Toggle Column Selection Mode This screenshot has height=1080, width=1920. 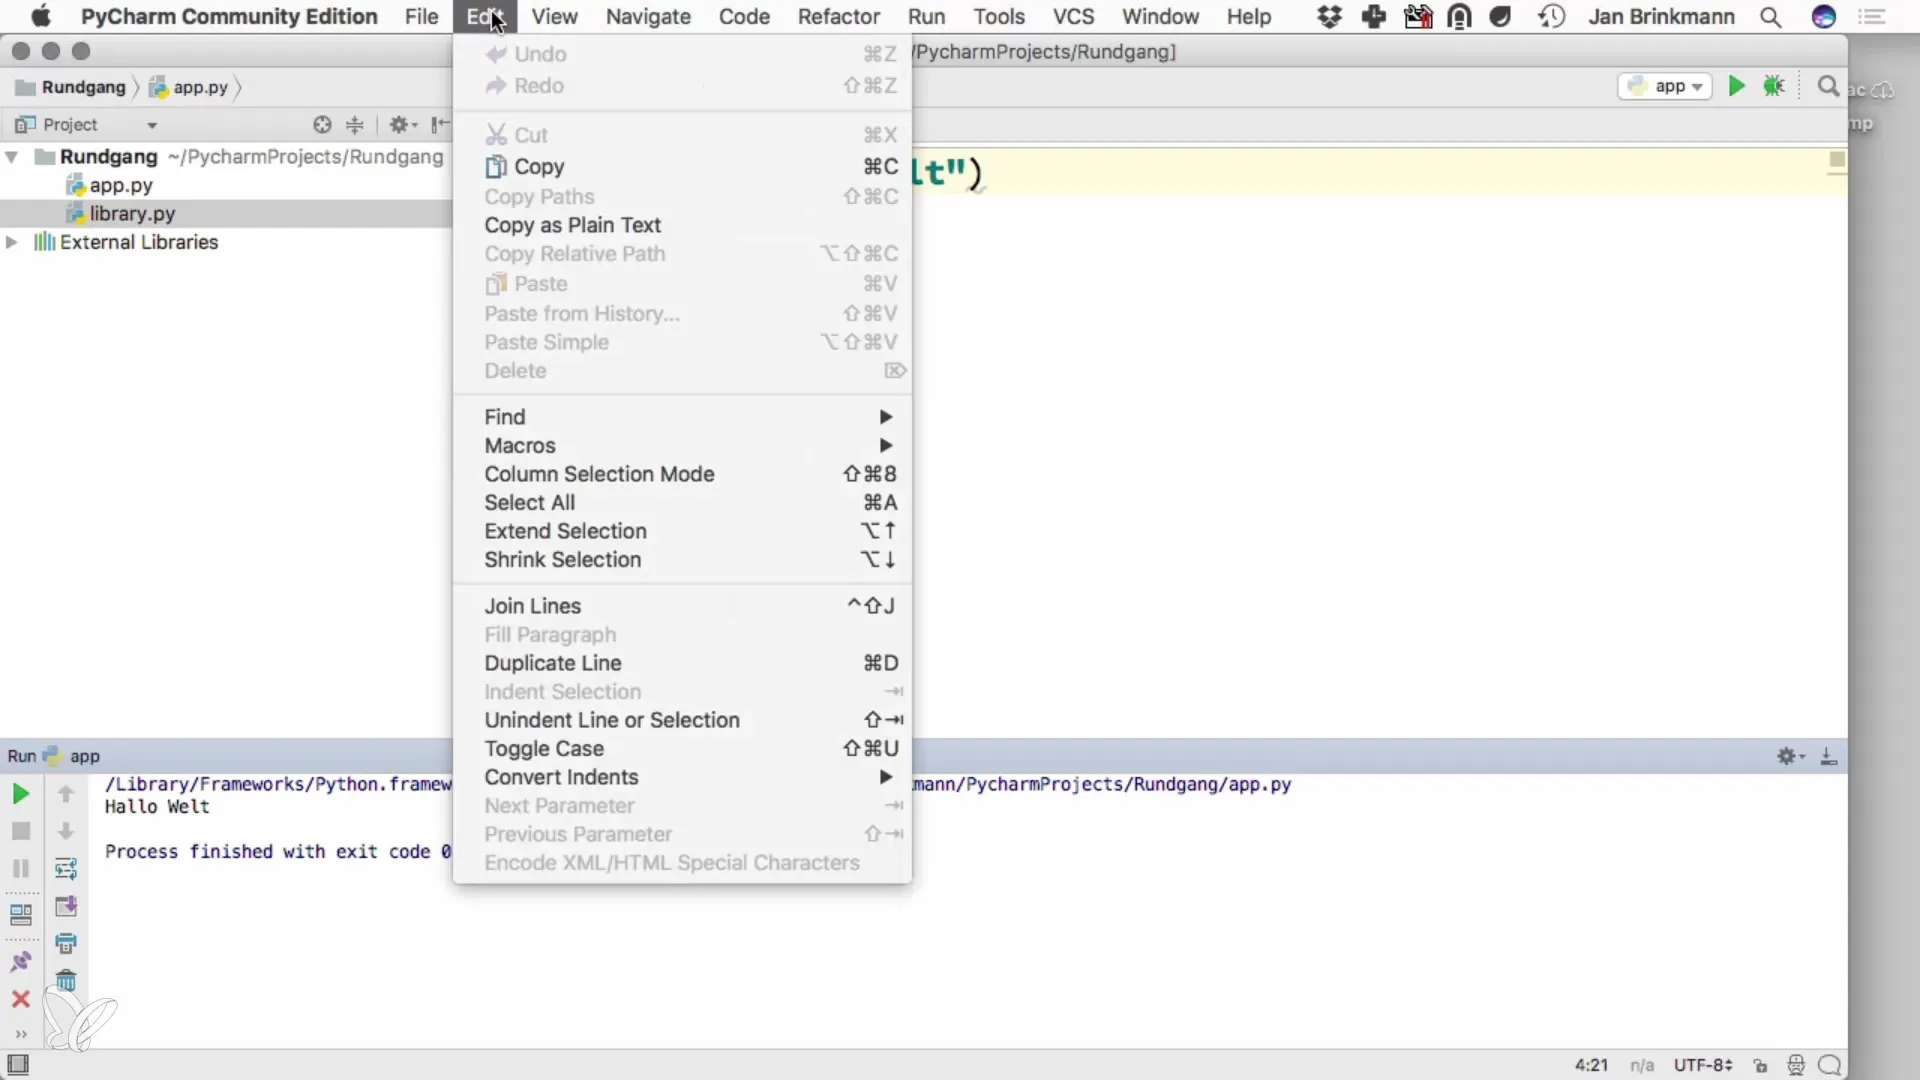pyautogui.click(x=683, y=474)
